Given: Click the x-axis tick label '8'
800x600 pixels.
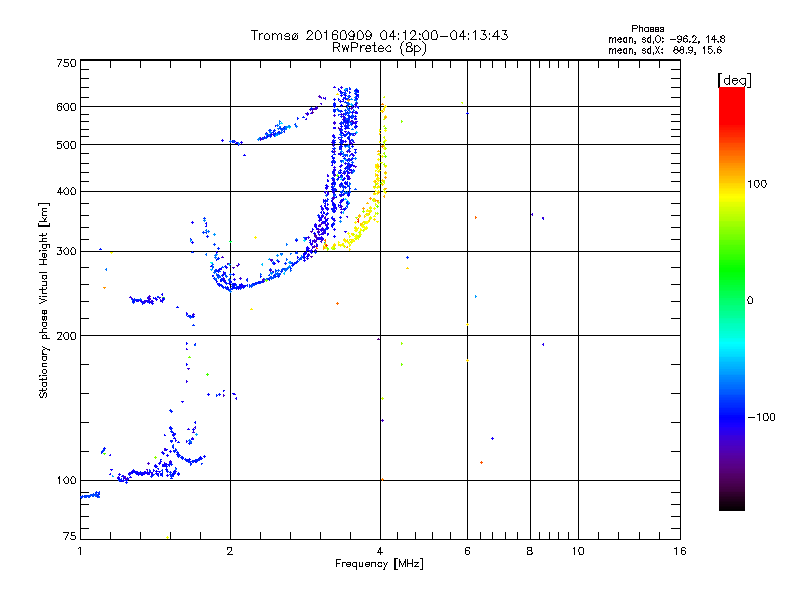Looking at the screenshot, I should pyautogui.click(x=530, y=551).
